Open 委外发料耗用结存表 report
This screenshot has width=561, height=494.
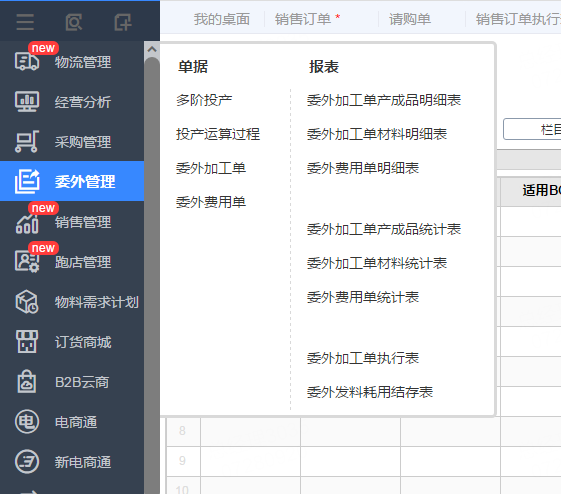click(x=370, y=392)
